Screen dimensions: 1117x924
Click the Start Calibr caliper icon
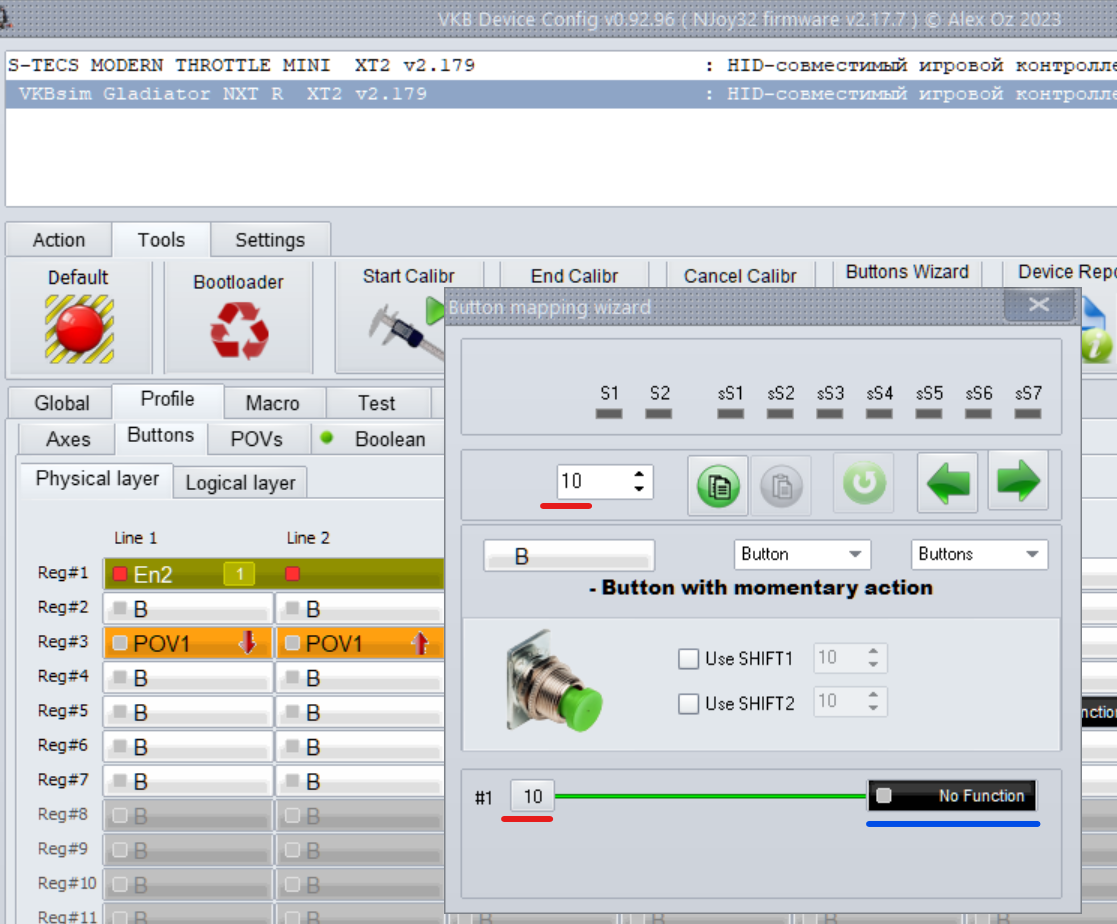click(x=407, y=331)
